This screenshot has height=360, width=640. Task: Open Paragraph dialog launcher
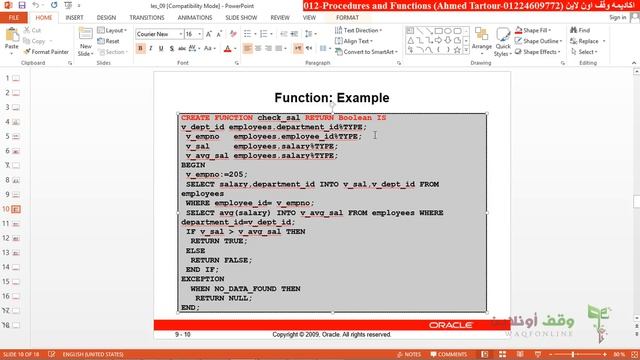pos(399,63)
